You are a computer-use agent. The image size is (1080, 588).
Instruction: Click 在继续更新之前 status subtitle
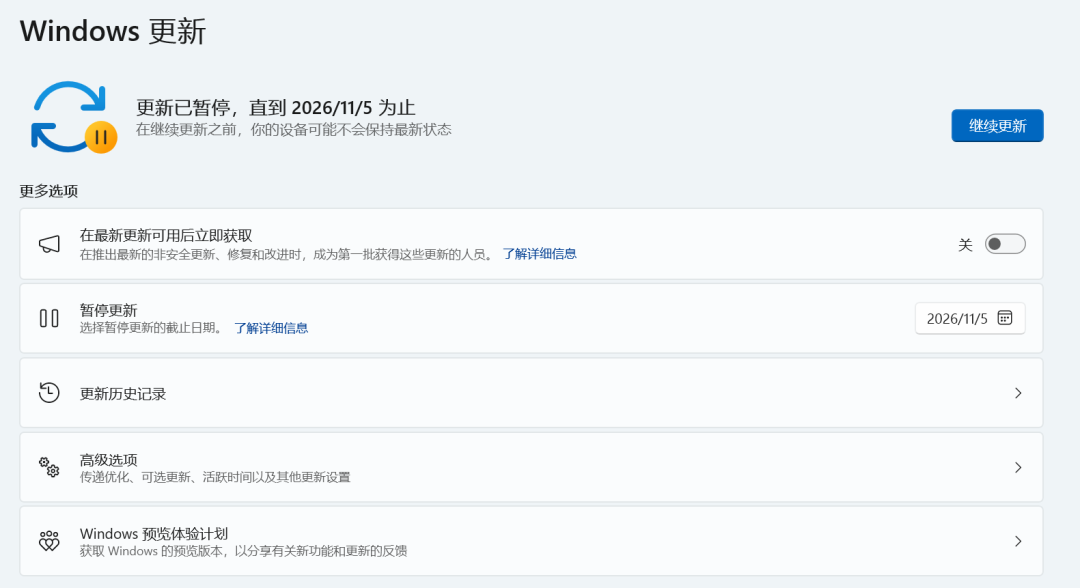point(293,129)
